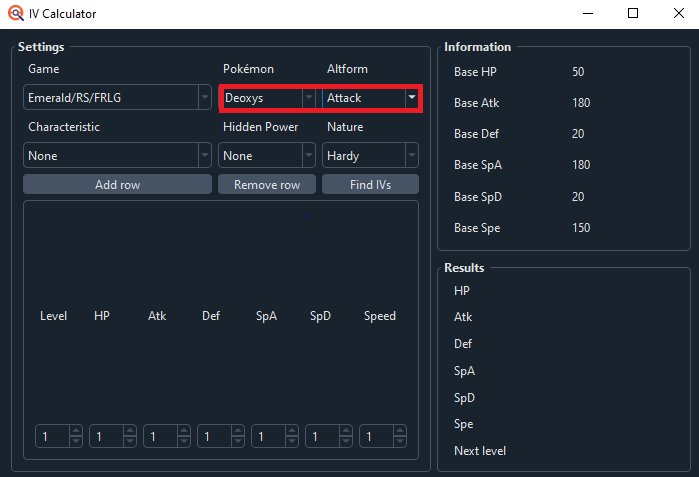Click the Remove row button
Screen dimensions: 699x477
point(267,184)
